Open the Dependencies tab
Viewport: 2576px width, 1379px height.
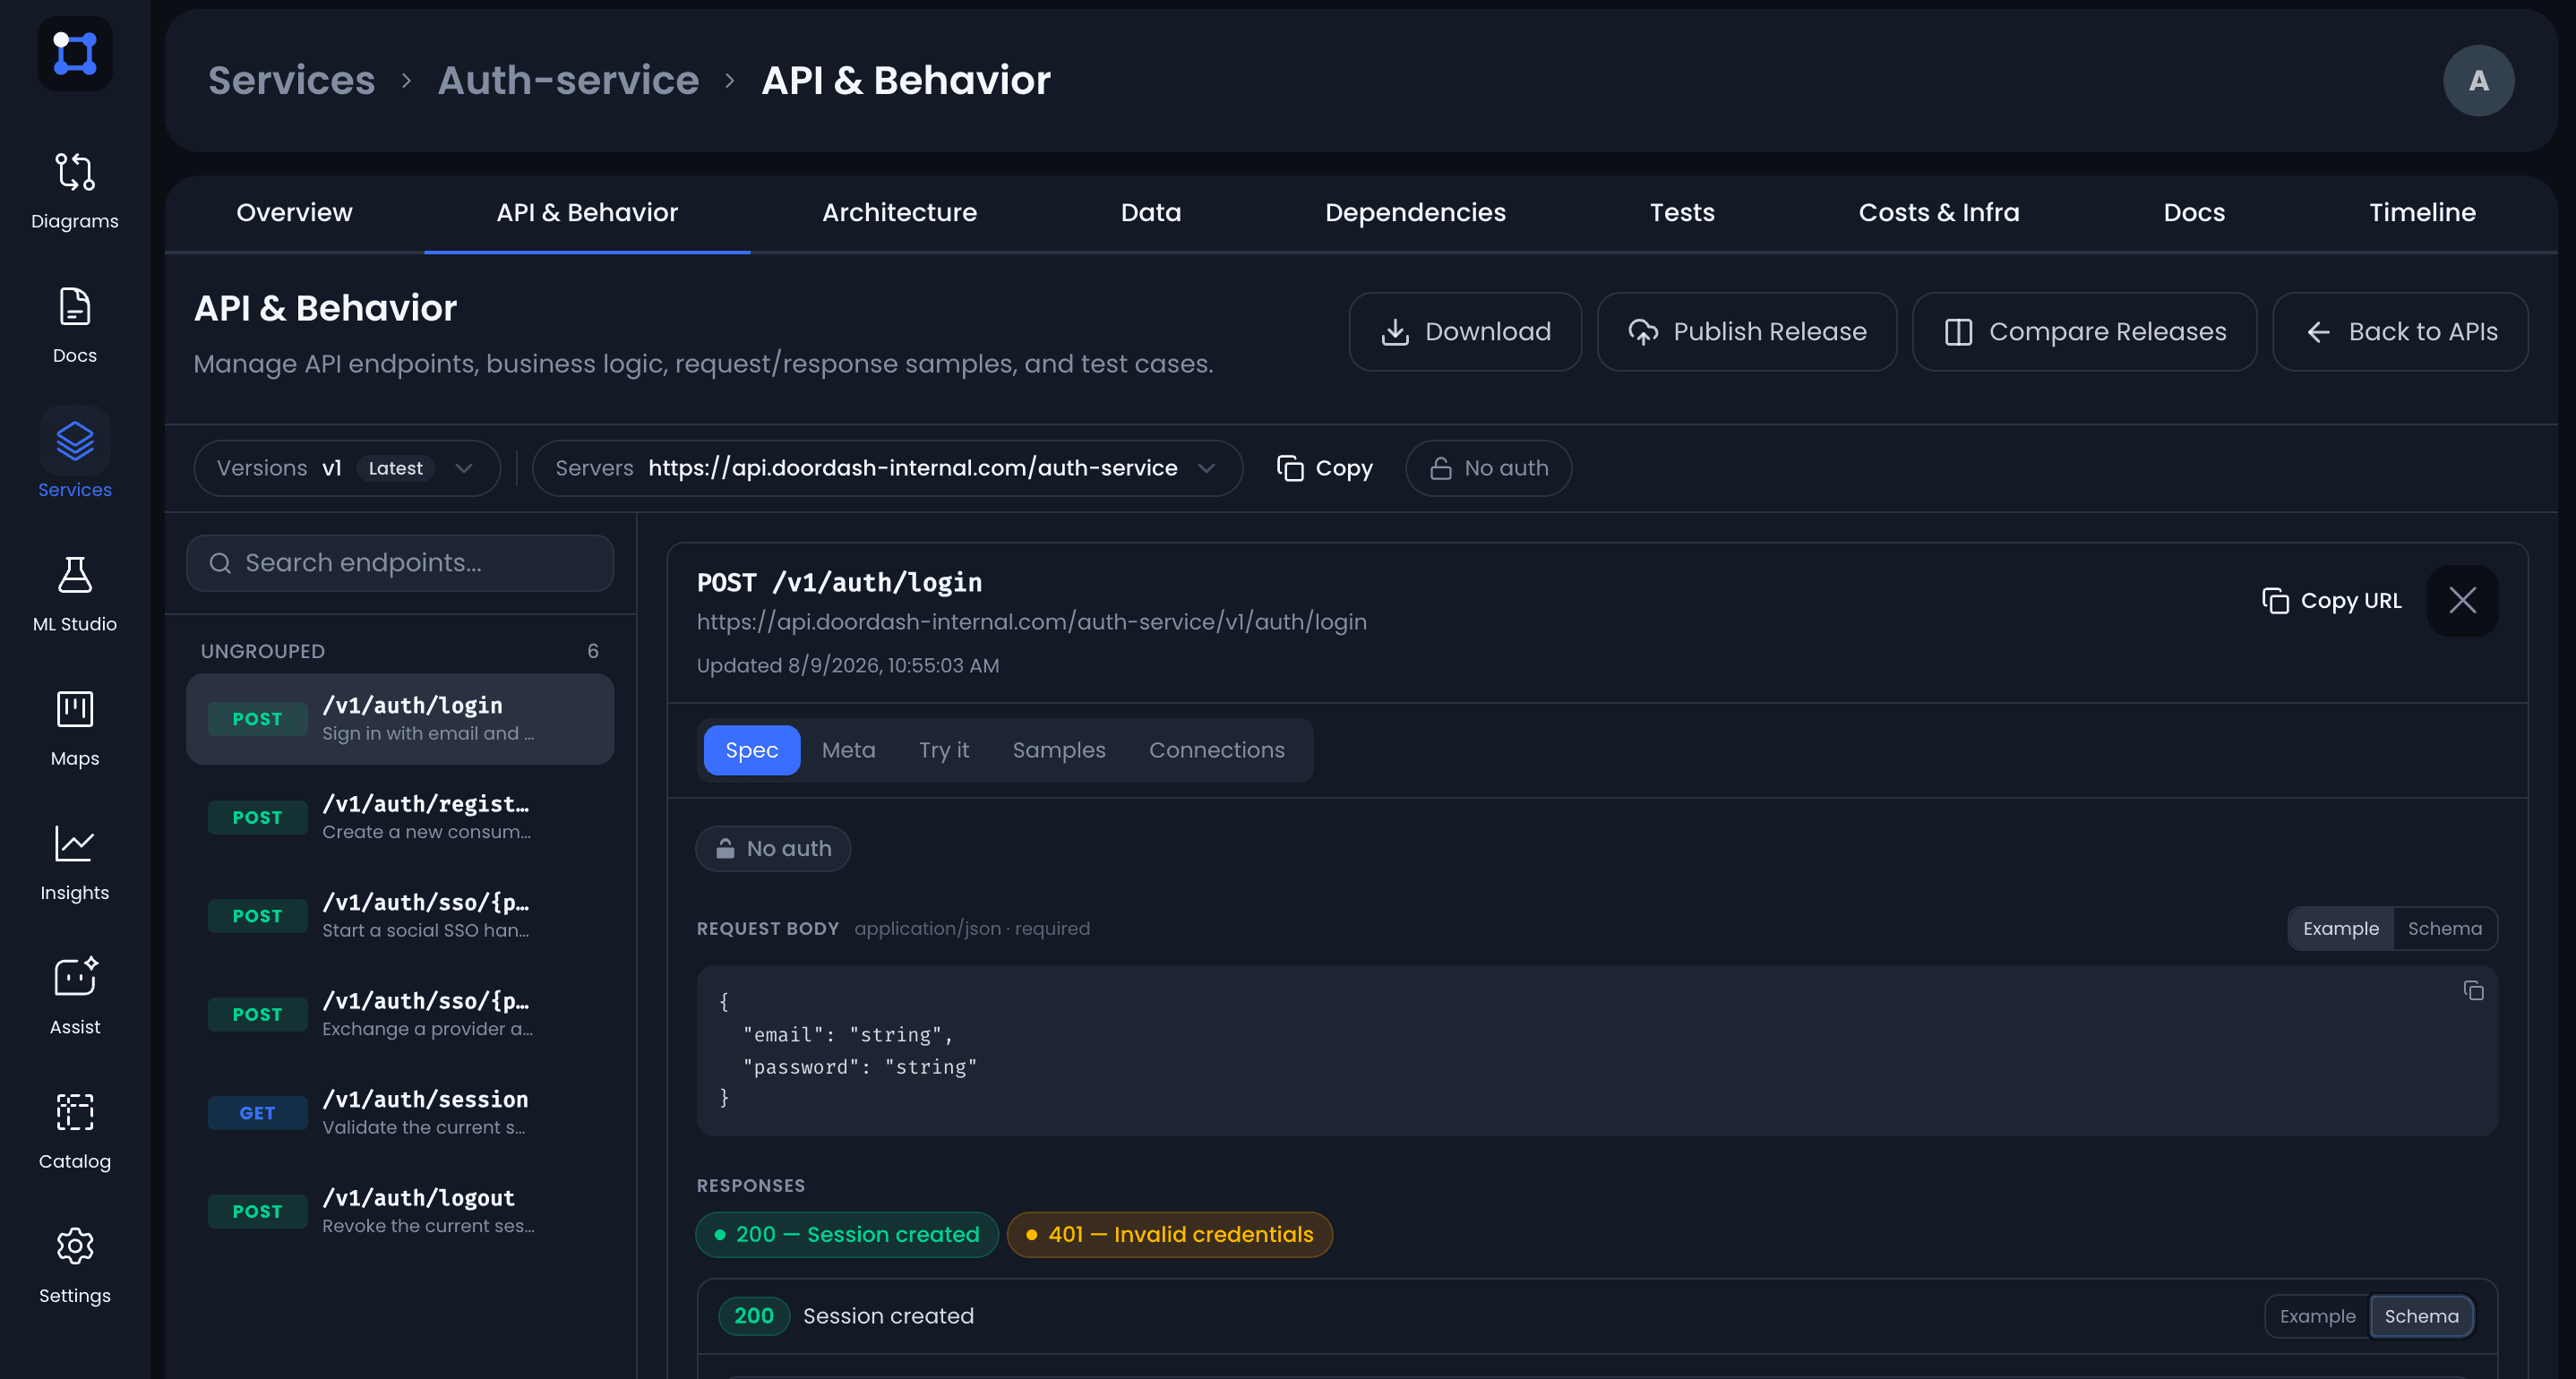[x=1415, y=213]
